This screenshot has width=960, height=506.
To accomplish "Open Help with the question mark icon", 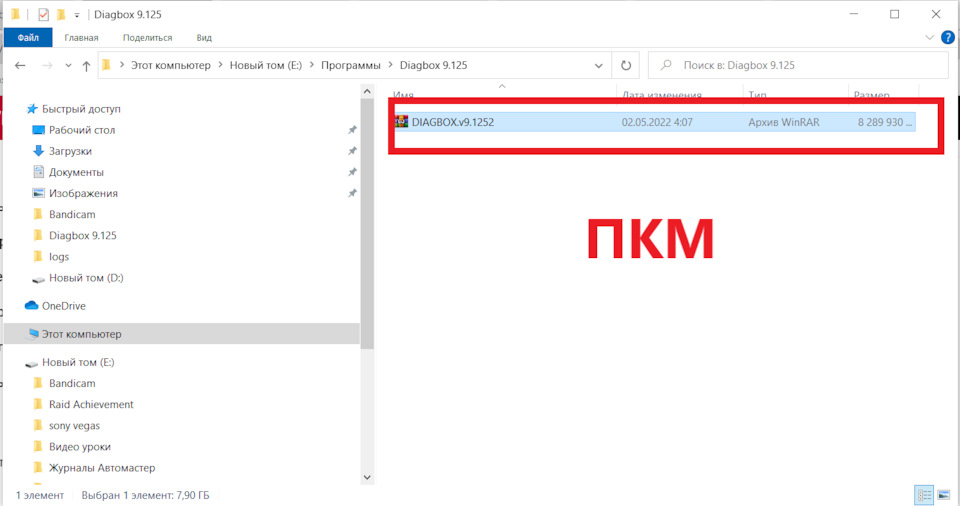I will pos(948,37).
